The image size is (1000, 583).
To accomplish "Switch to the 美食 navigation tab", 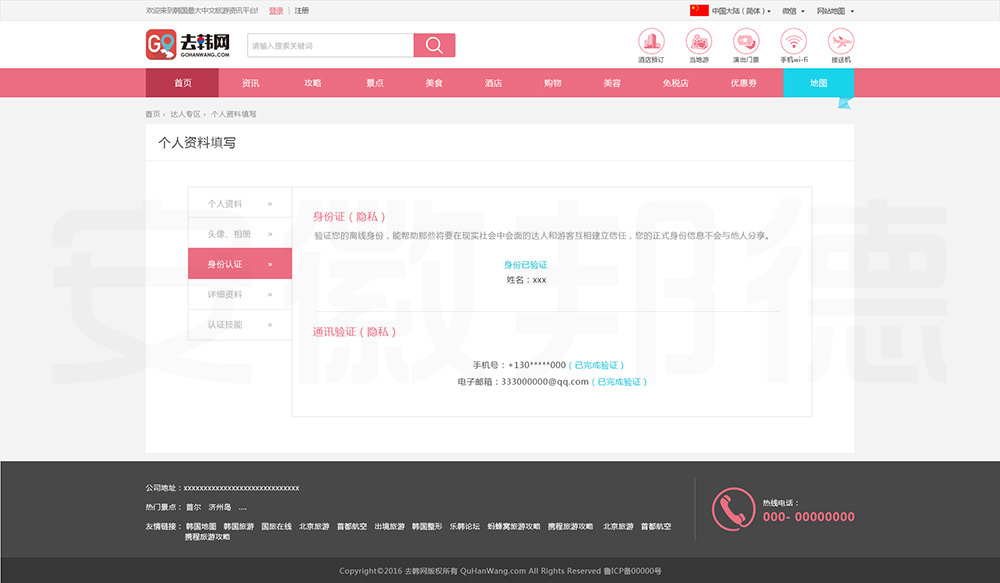I will click(433, 83).
